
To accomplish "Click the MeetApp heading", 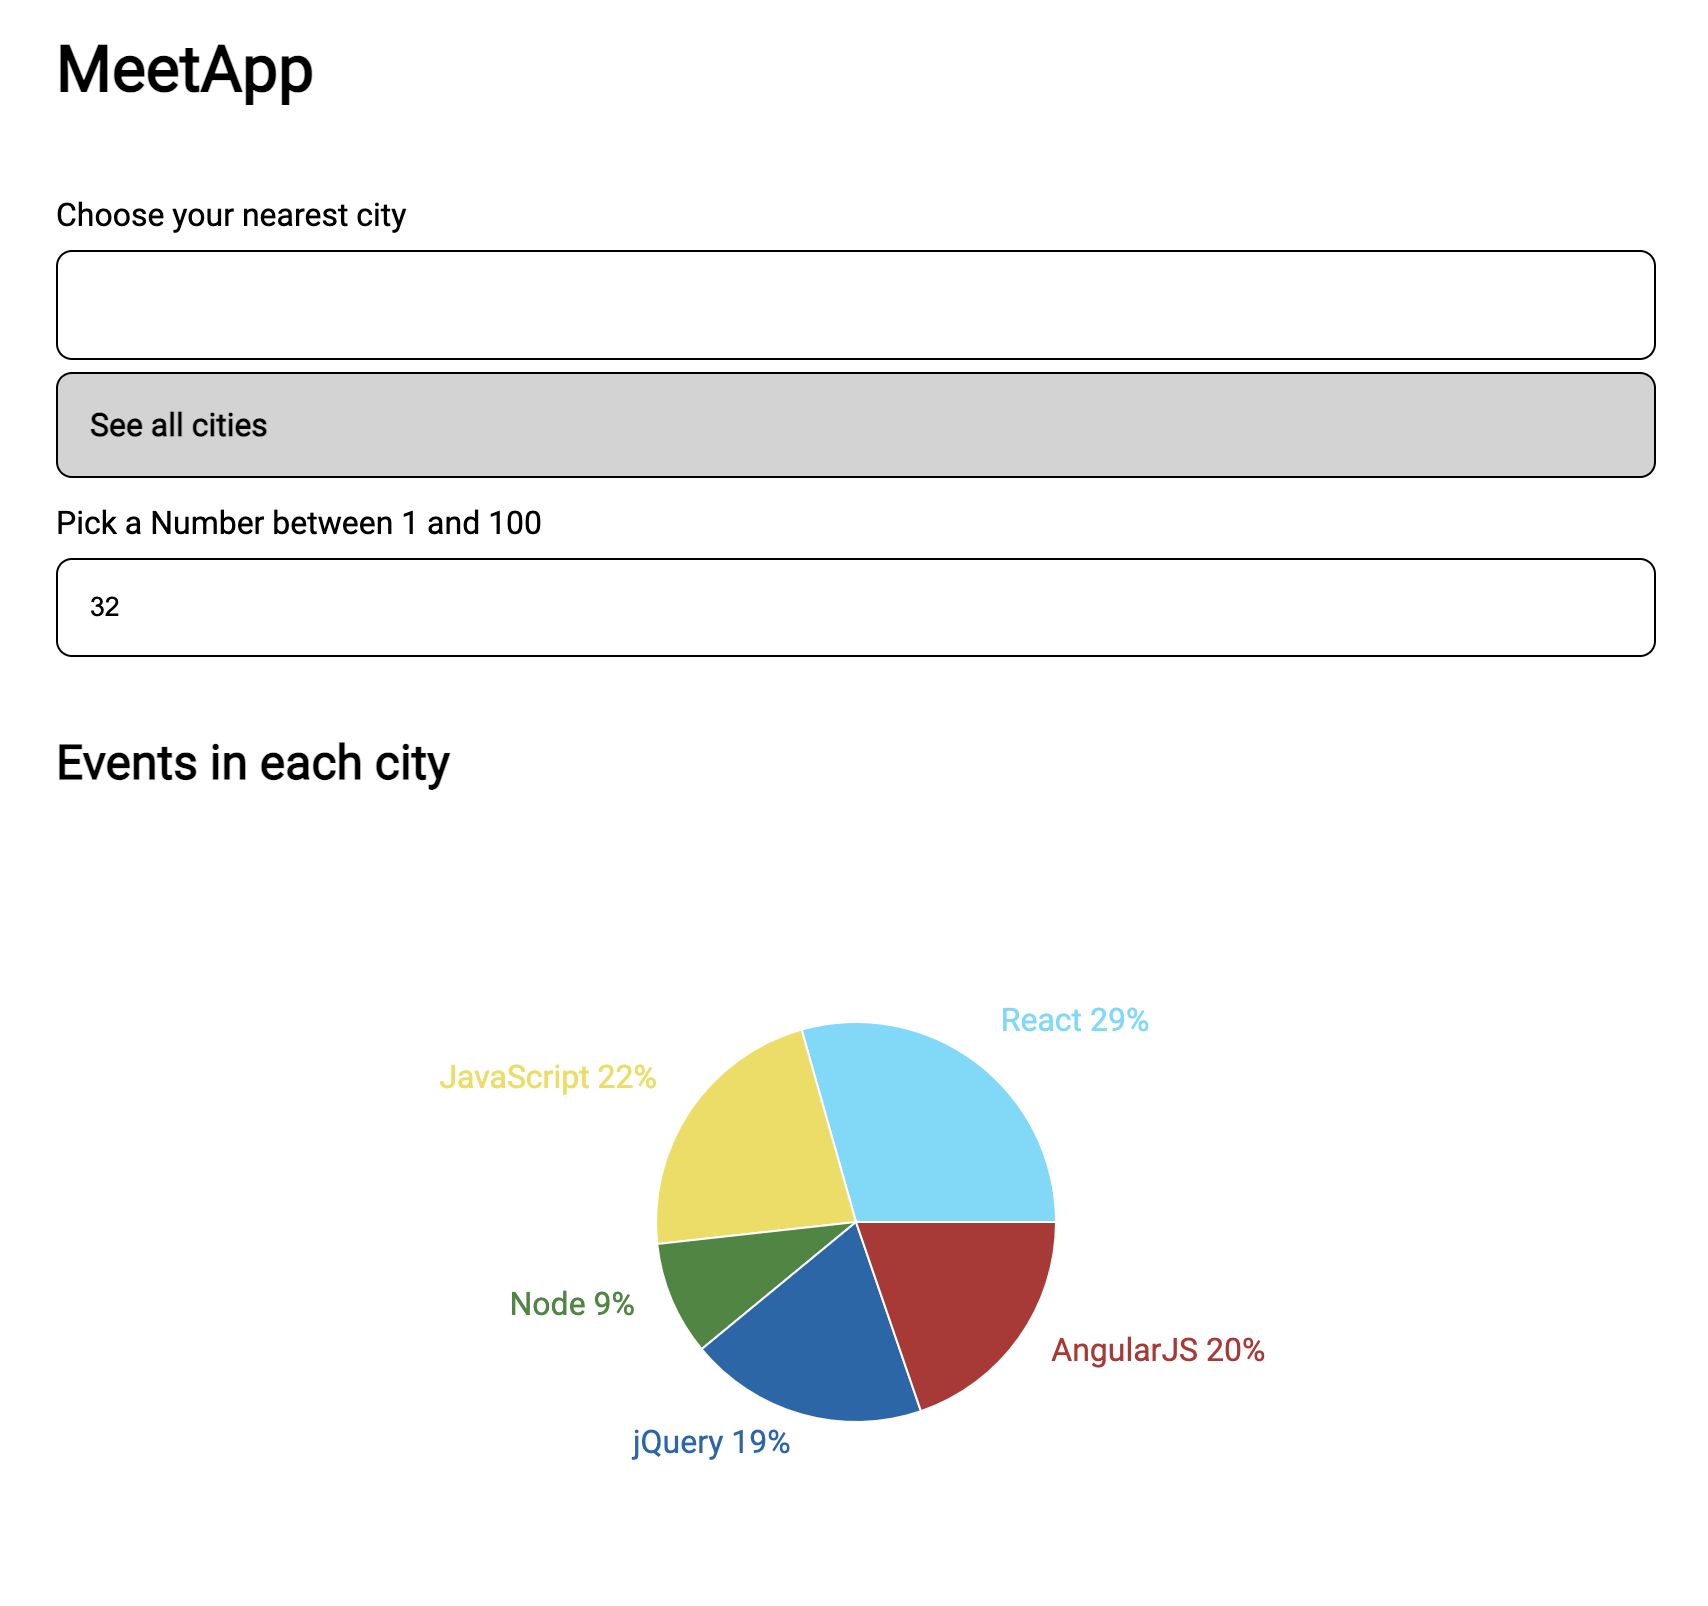I will point(185,70).
